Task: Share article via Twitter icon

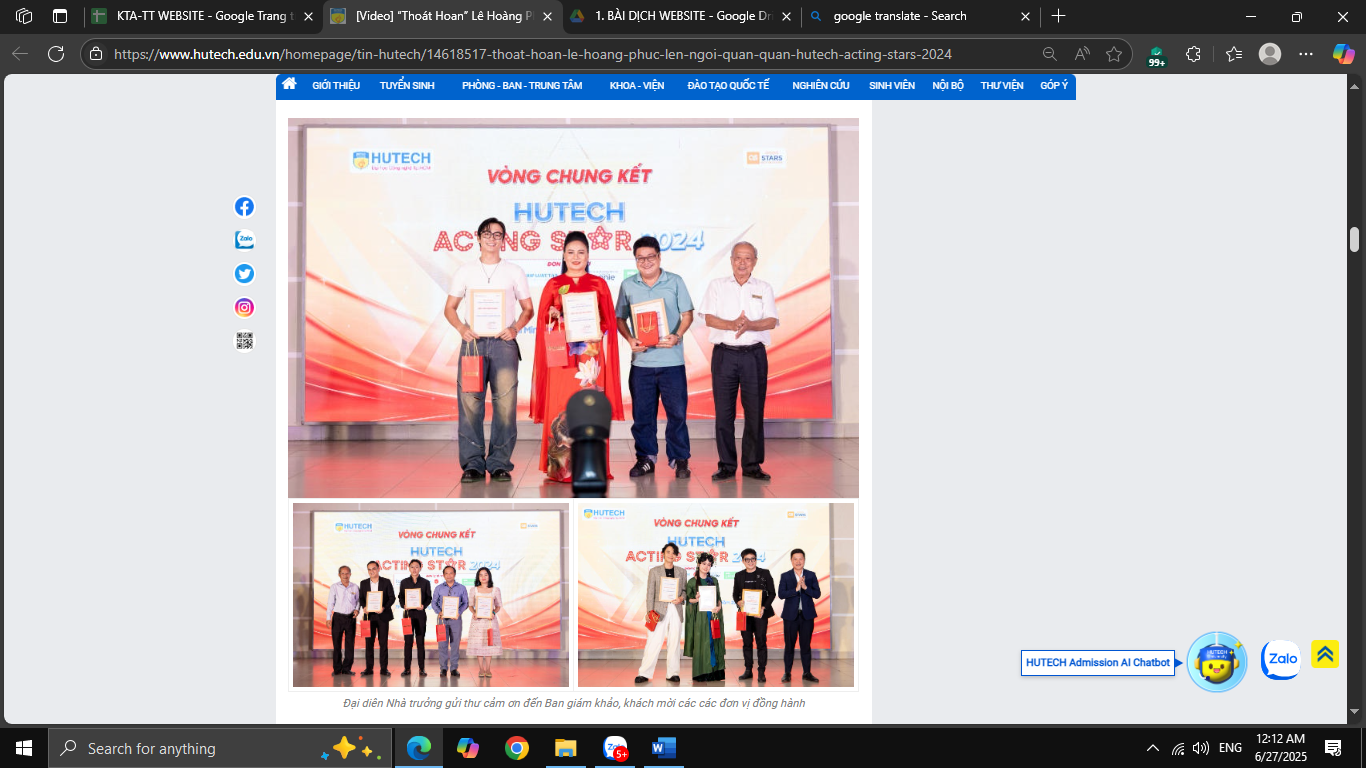Action: click(244, 274)
